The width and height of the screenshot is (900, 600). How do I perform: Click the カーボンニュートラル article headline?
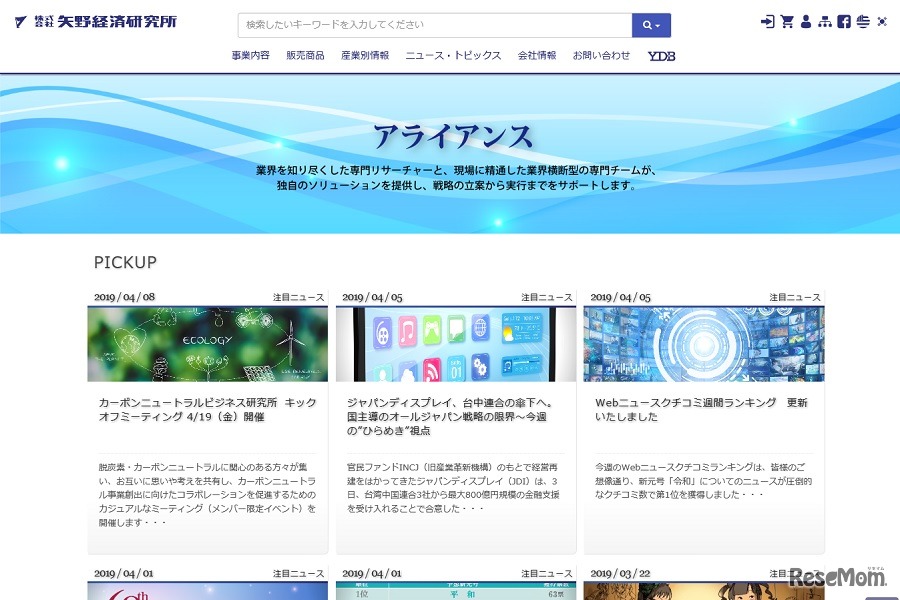(207, 409)
